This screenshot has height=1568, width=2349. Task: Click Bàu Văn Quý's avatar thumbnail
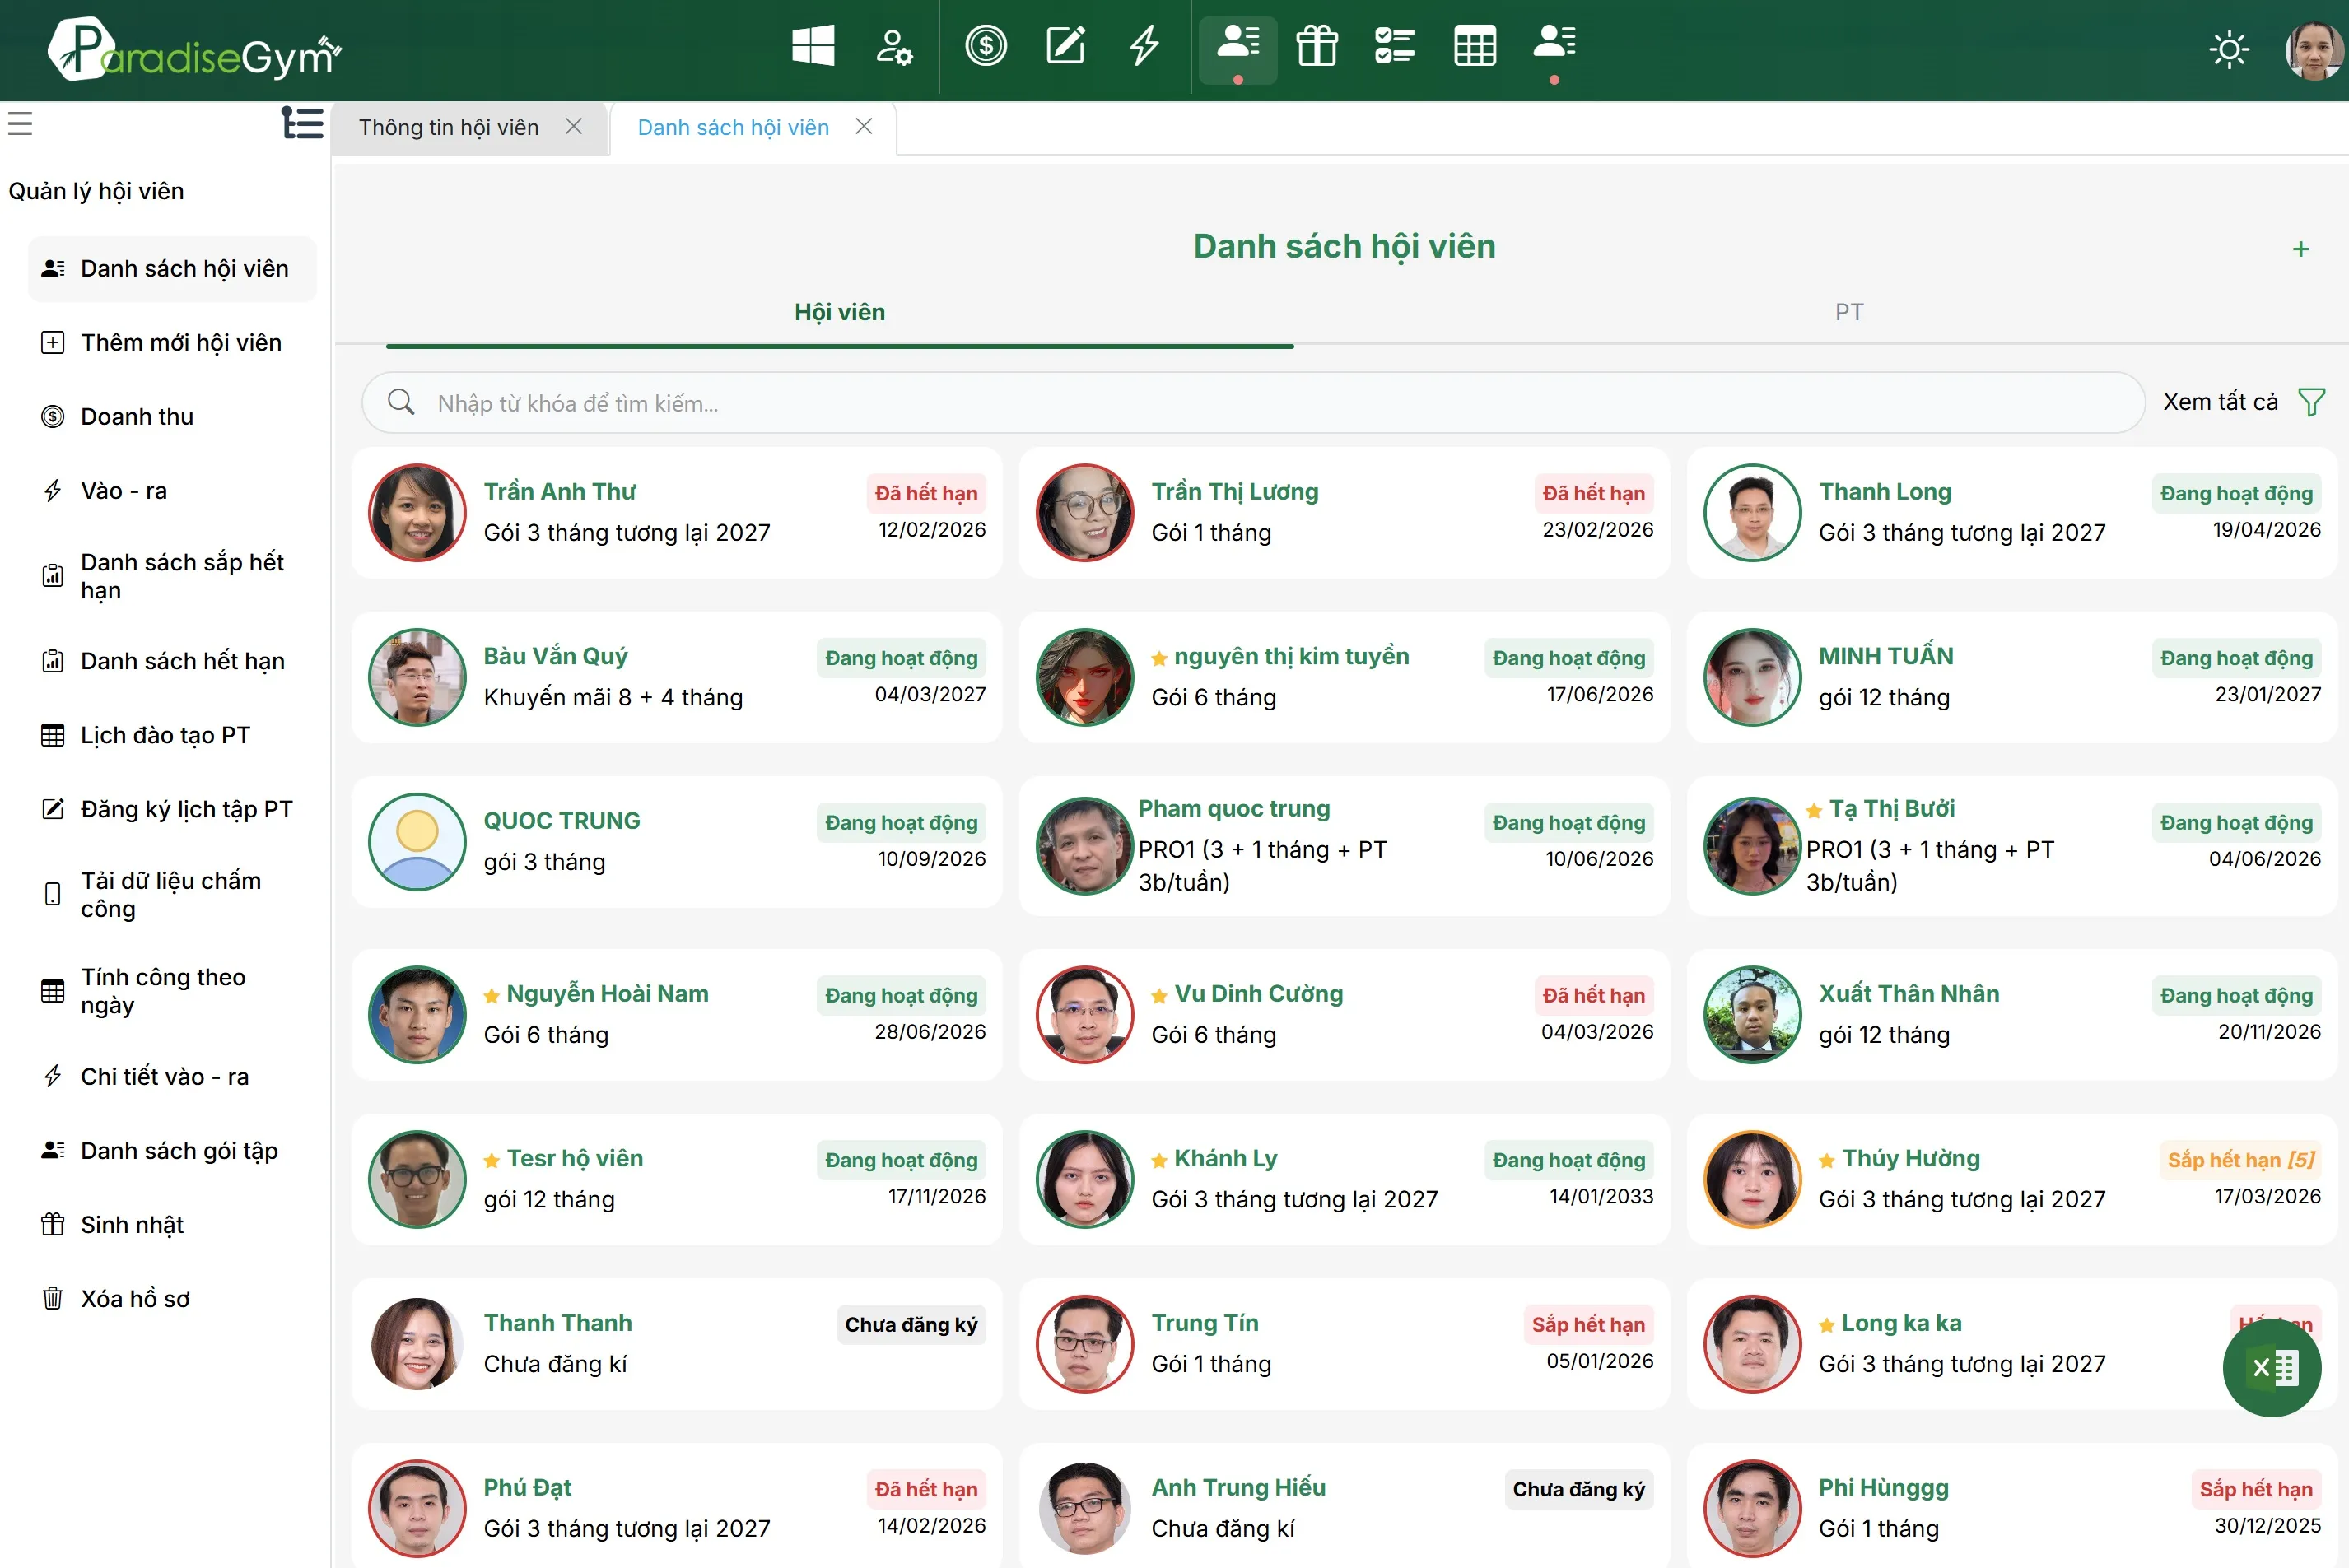(x=417, y=677)
